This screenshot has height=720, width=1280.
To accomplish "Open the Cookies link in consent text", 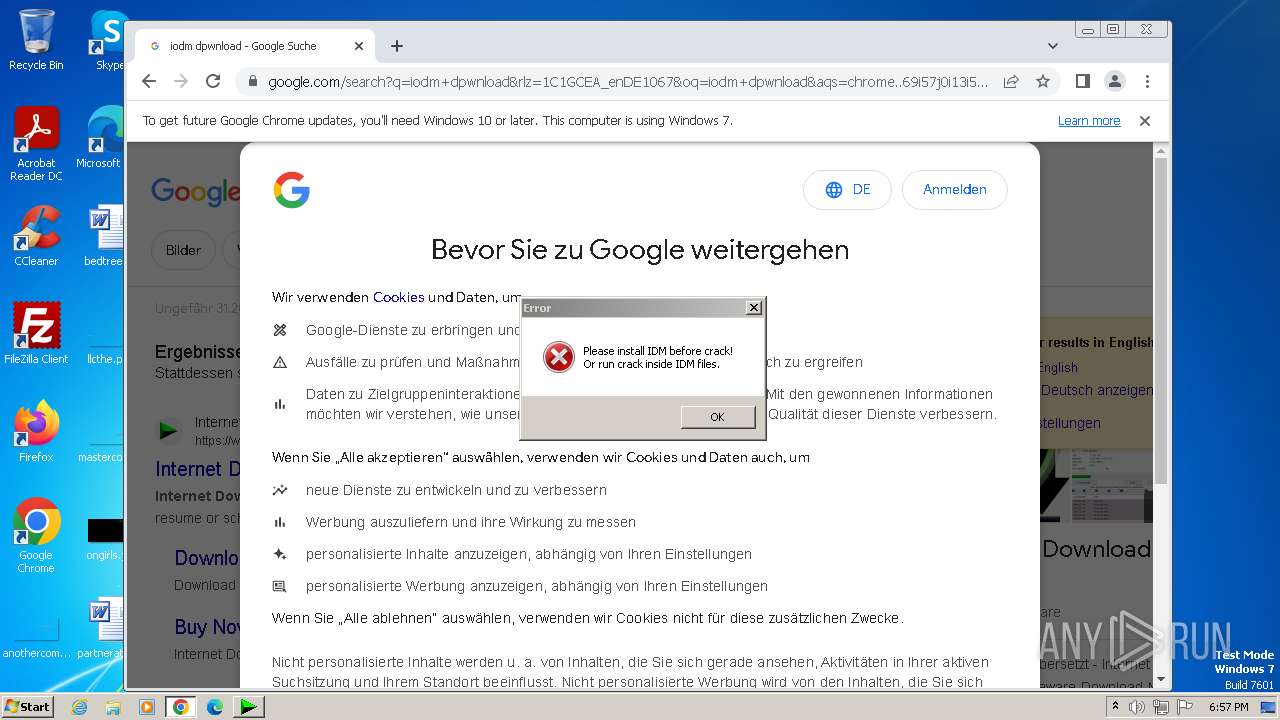I will pos(398,297).
